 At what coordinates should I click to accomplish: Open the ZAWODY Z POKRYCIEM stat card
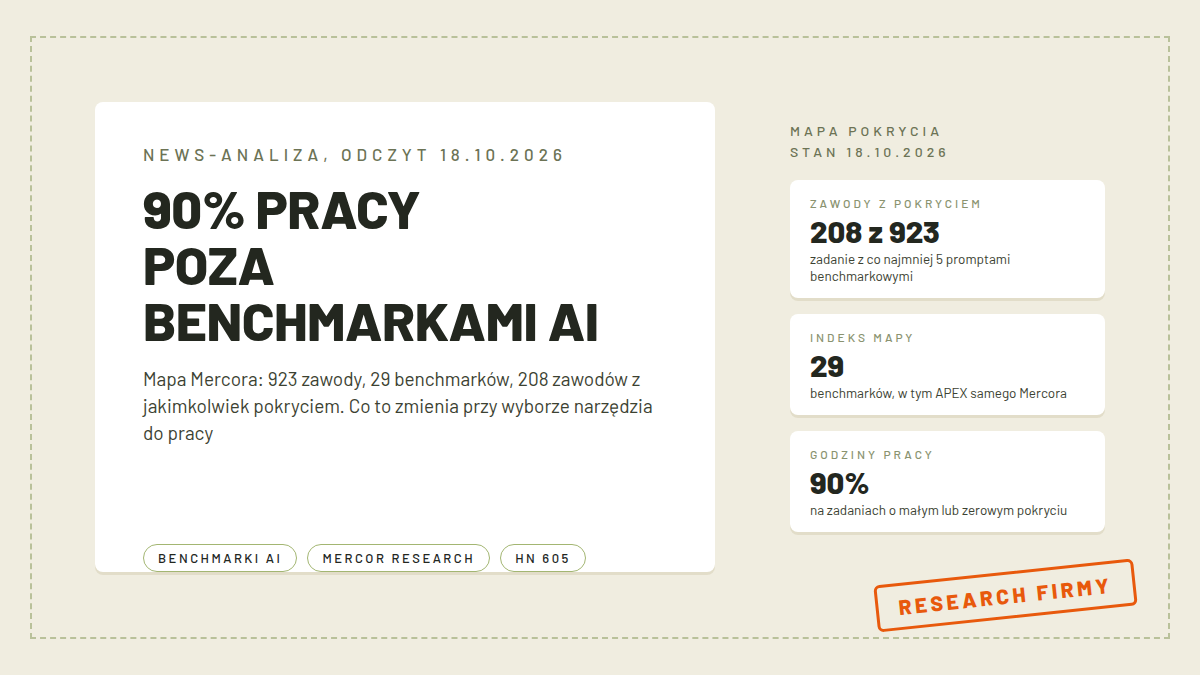pos(947,239)
